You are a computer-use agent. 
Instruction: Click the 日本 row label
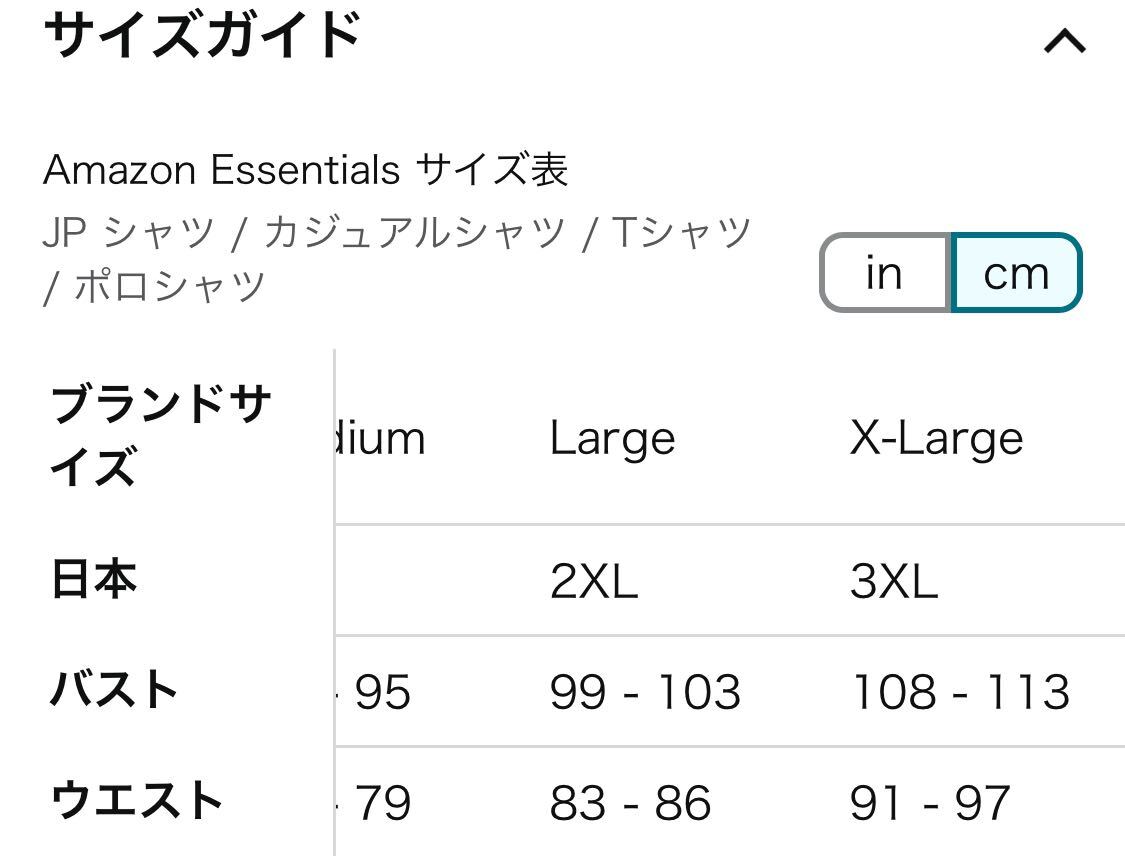(94, 579)
